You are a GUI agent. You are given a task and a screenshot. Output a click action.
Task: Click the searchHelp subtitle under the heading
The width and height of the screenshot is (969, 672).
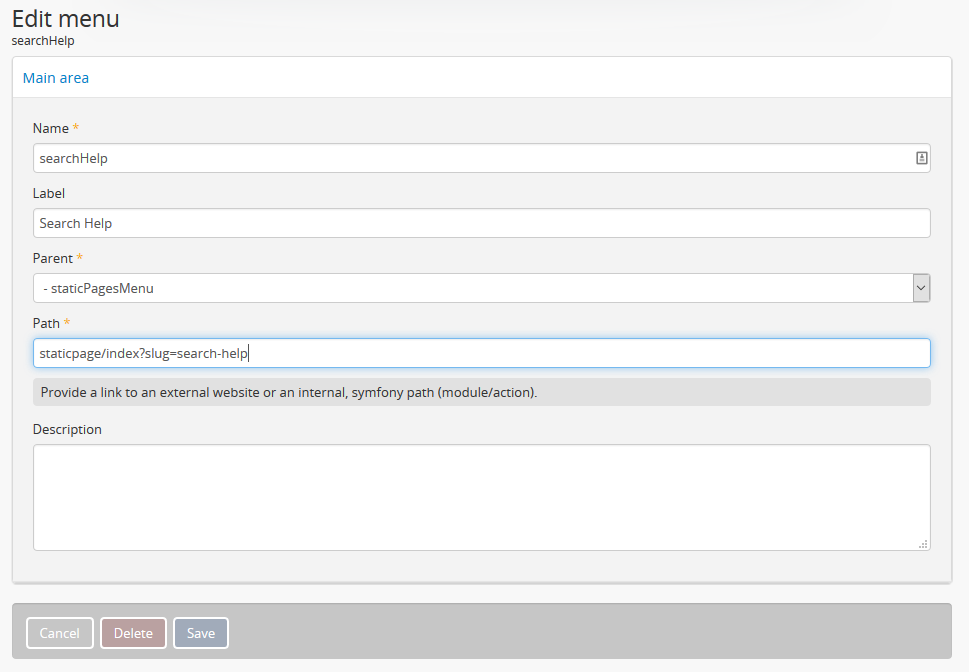[43, 41]
